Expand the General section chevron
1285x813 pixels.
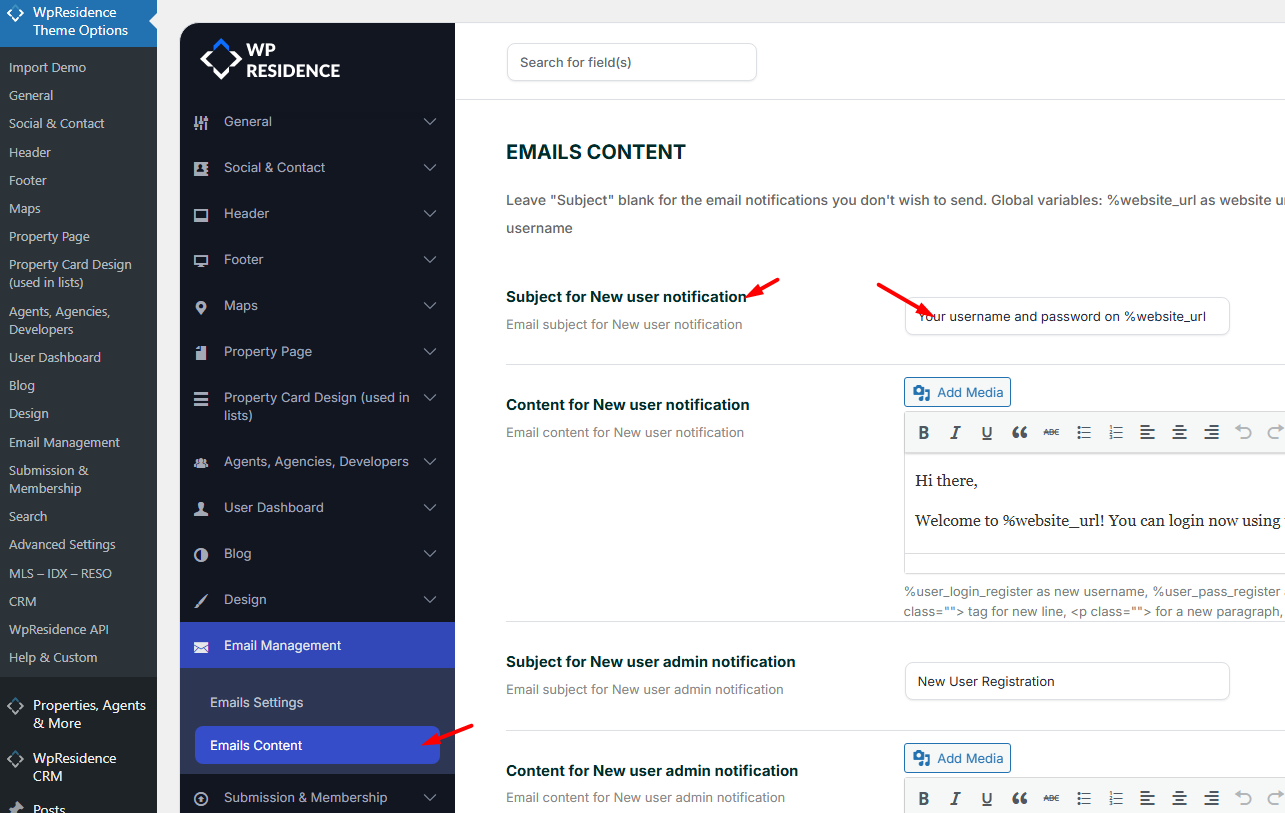pos(430,122)
